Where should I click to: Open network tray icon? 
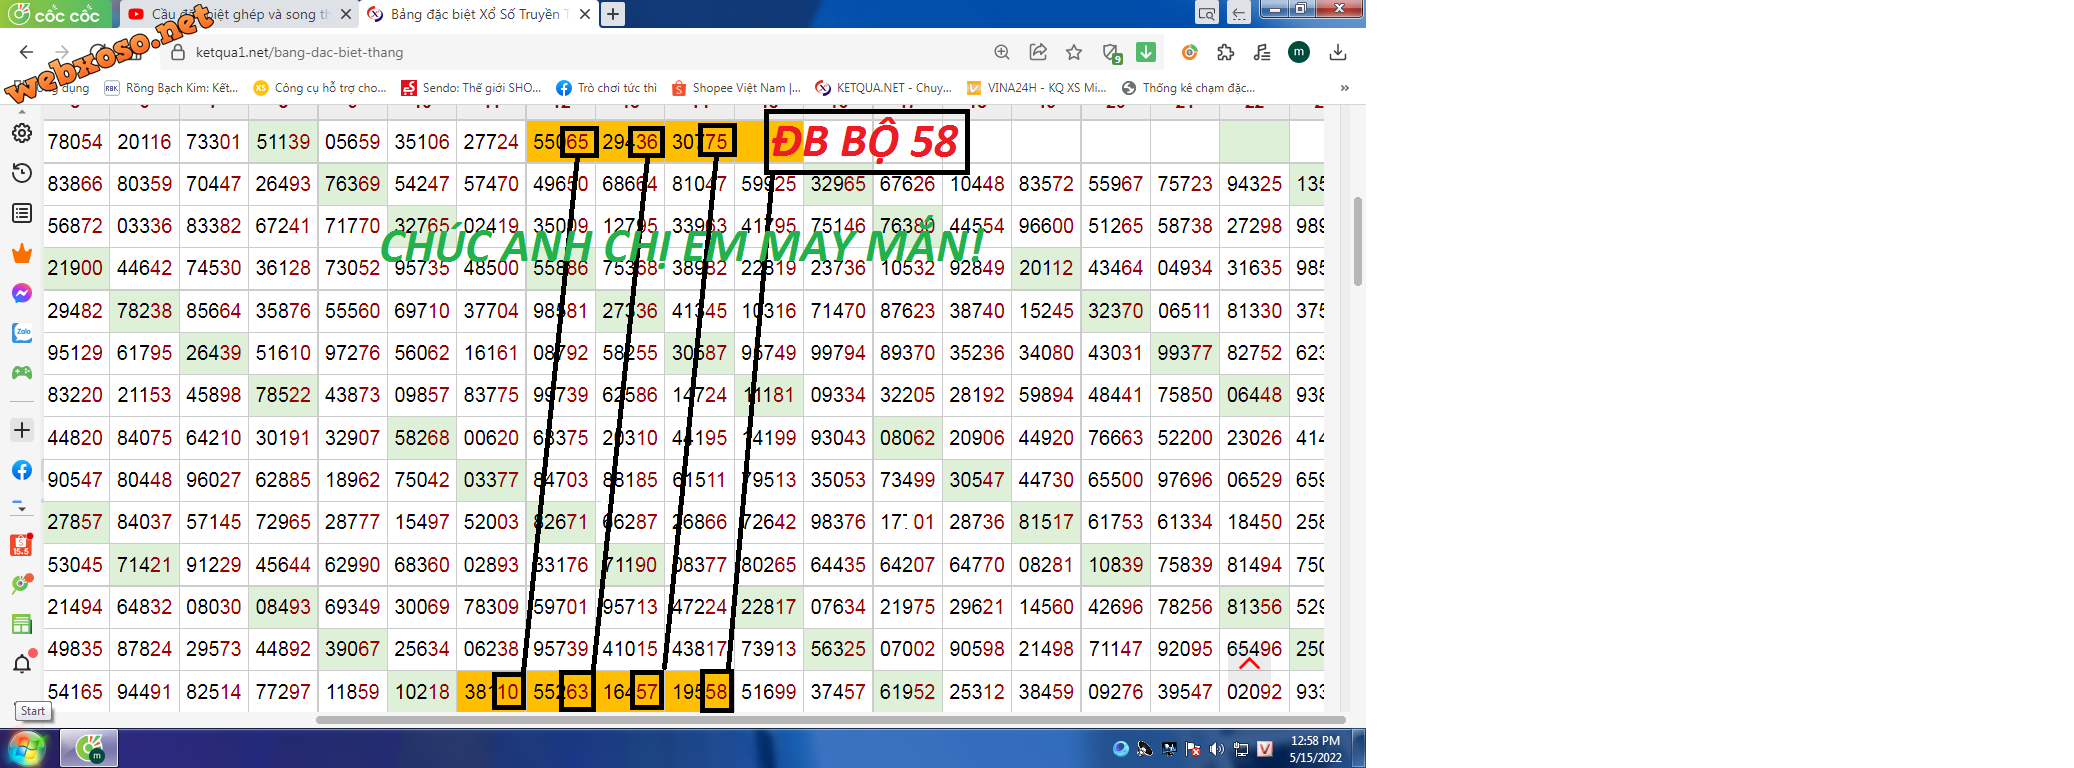(x=1241, y=749)
